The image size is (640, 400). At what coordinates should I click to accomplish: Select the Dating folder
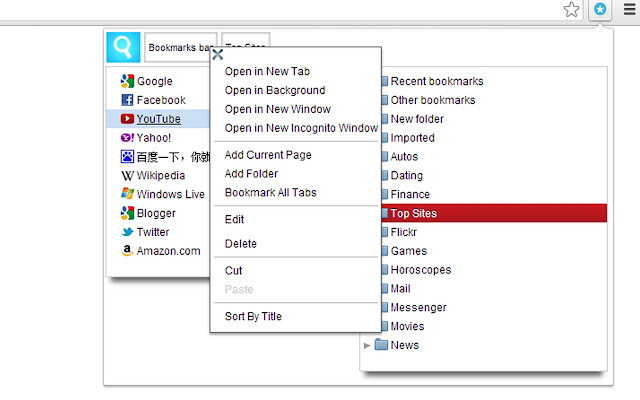(407, 176)
